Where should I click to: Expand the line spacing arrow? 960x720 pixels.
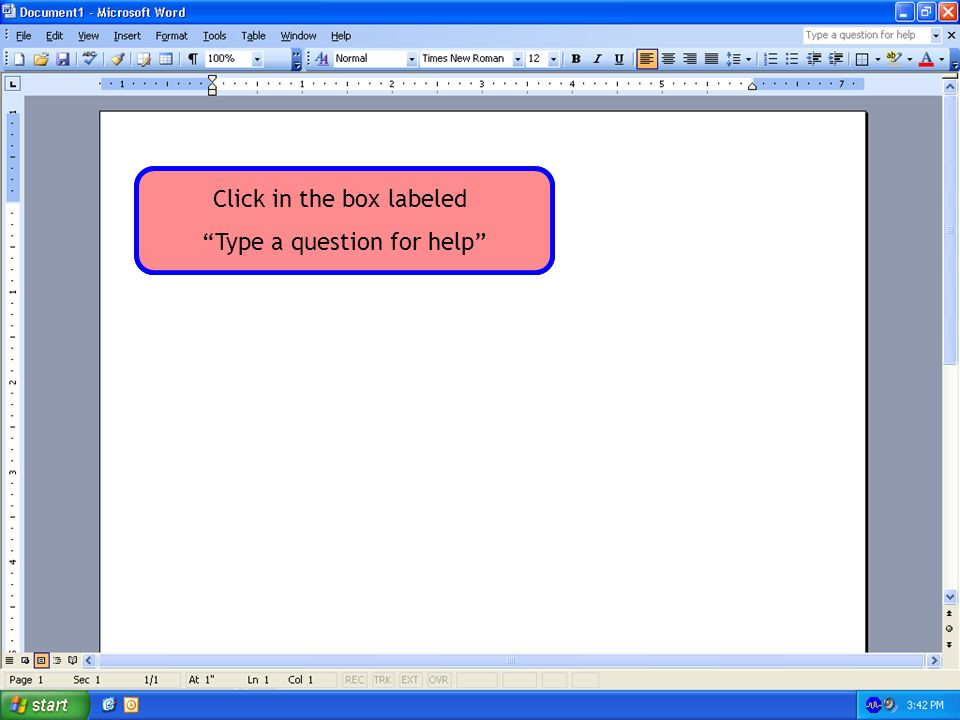748,59
